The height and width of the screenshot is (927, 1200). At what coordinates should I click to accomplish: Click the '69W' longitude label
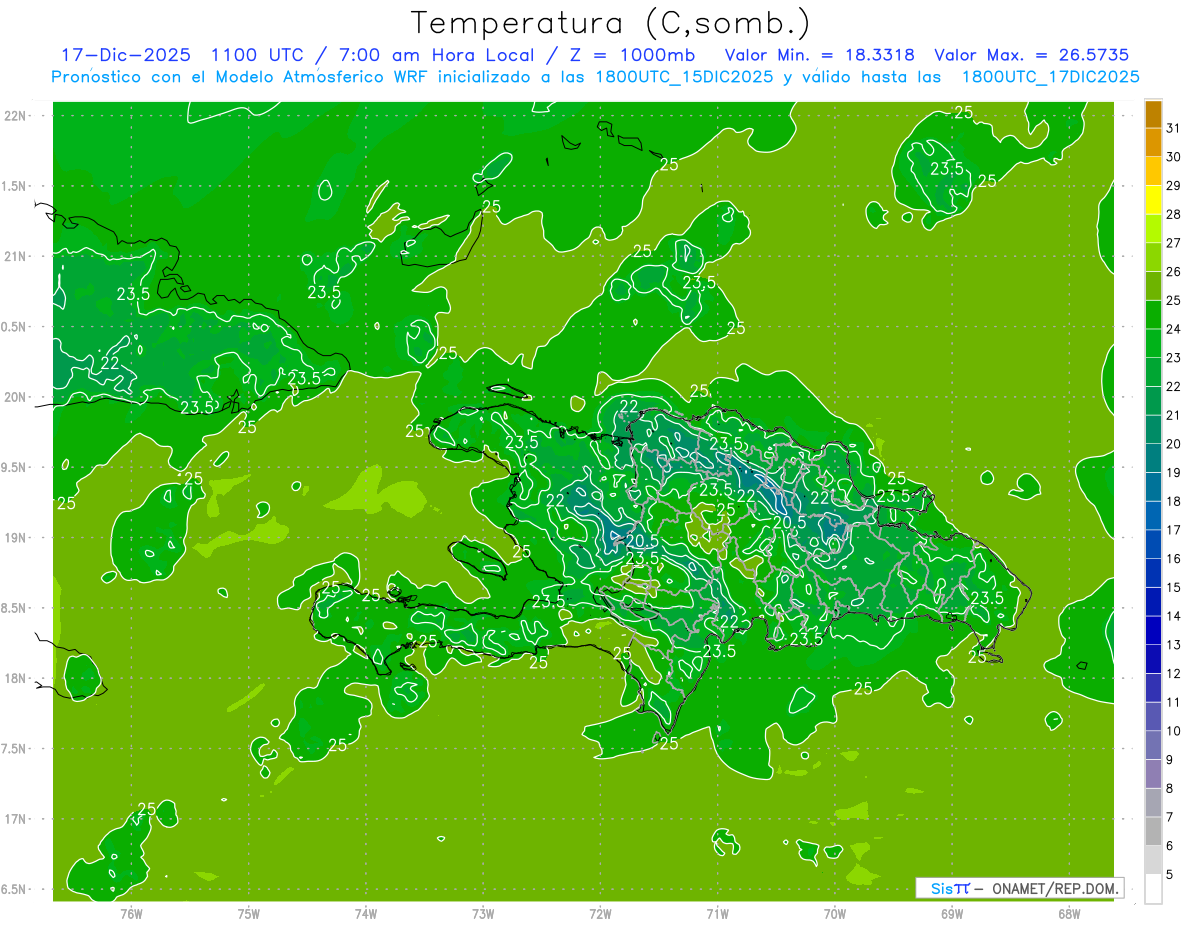[952, 913]
